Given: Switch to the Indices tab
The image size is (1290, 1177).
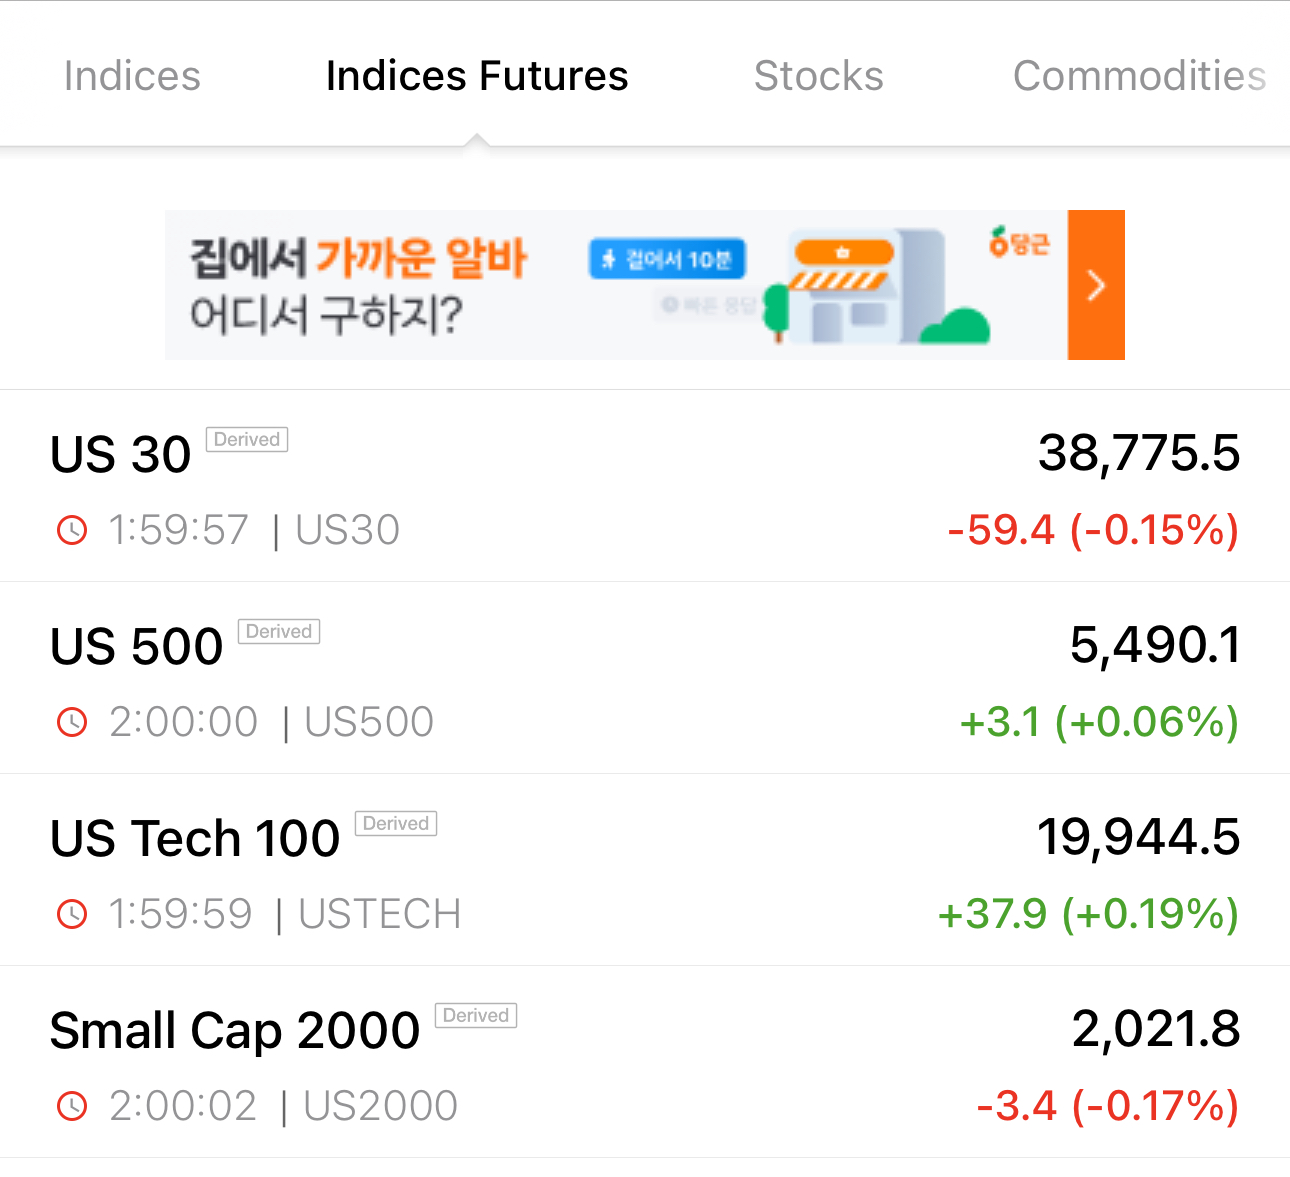Looking at the screenshot, I should click(132, 76).
